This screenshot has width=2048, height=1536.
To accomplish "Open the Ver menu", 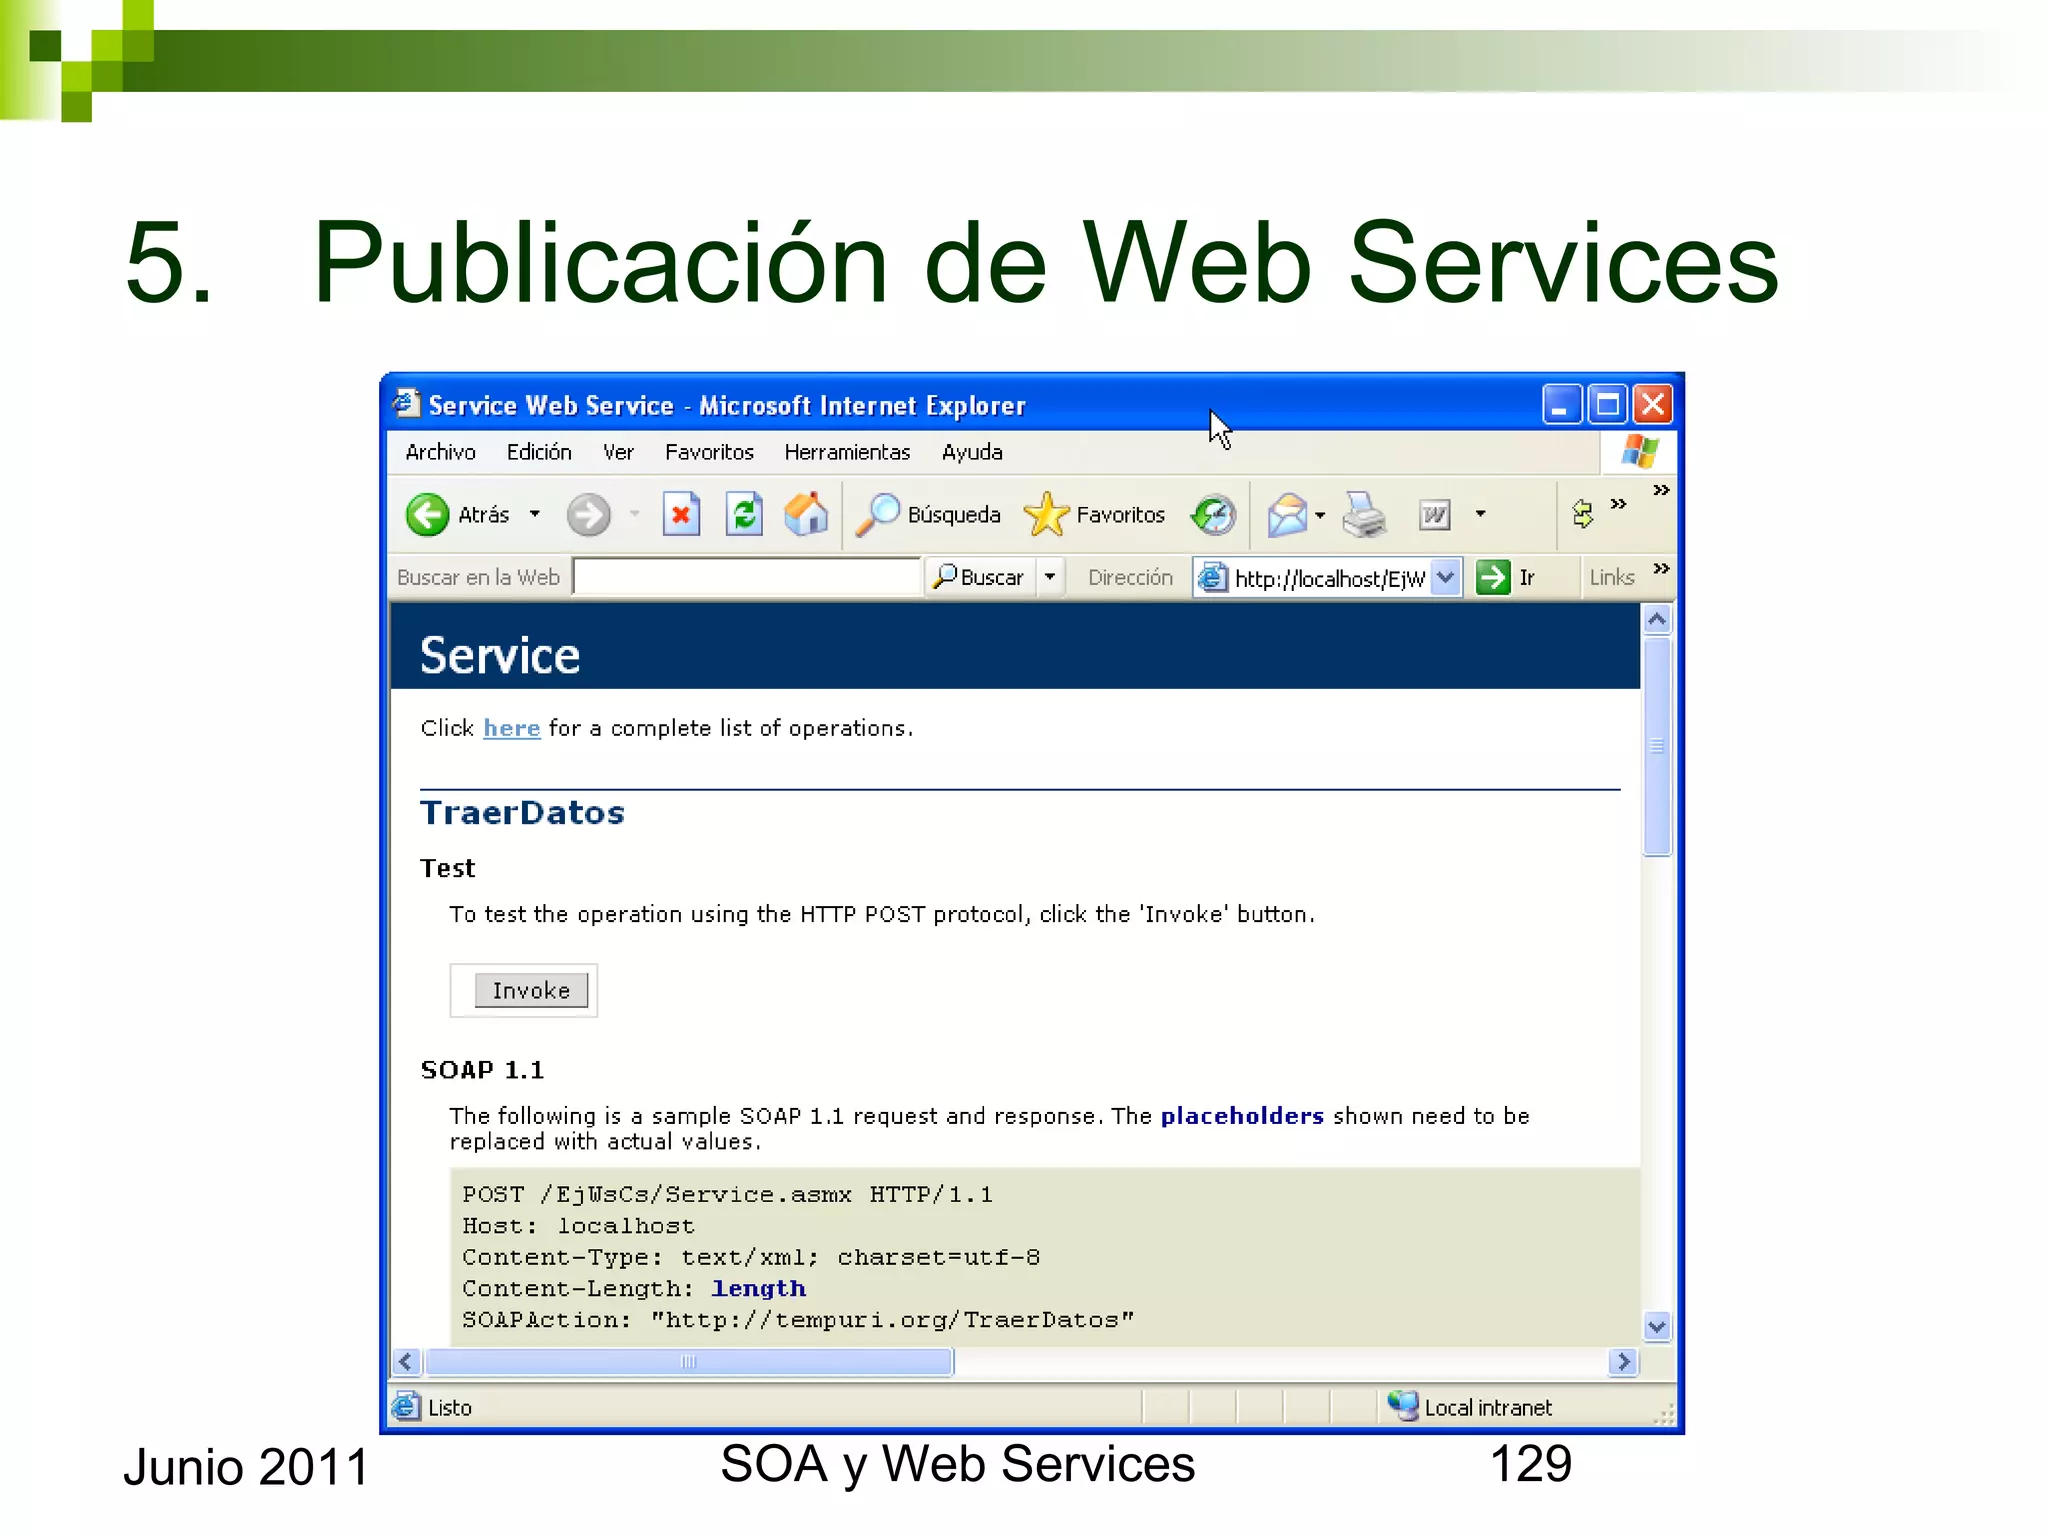I will pyautogui.click(x=618, y=452).
